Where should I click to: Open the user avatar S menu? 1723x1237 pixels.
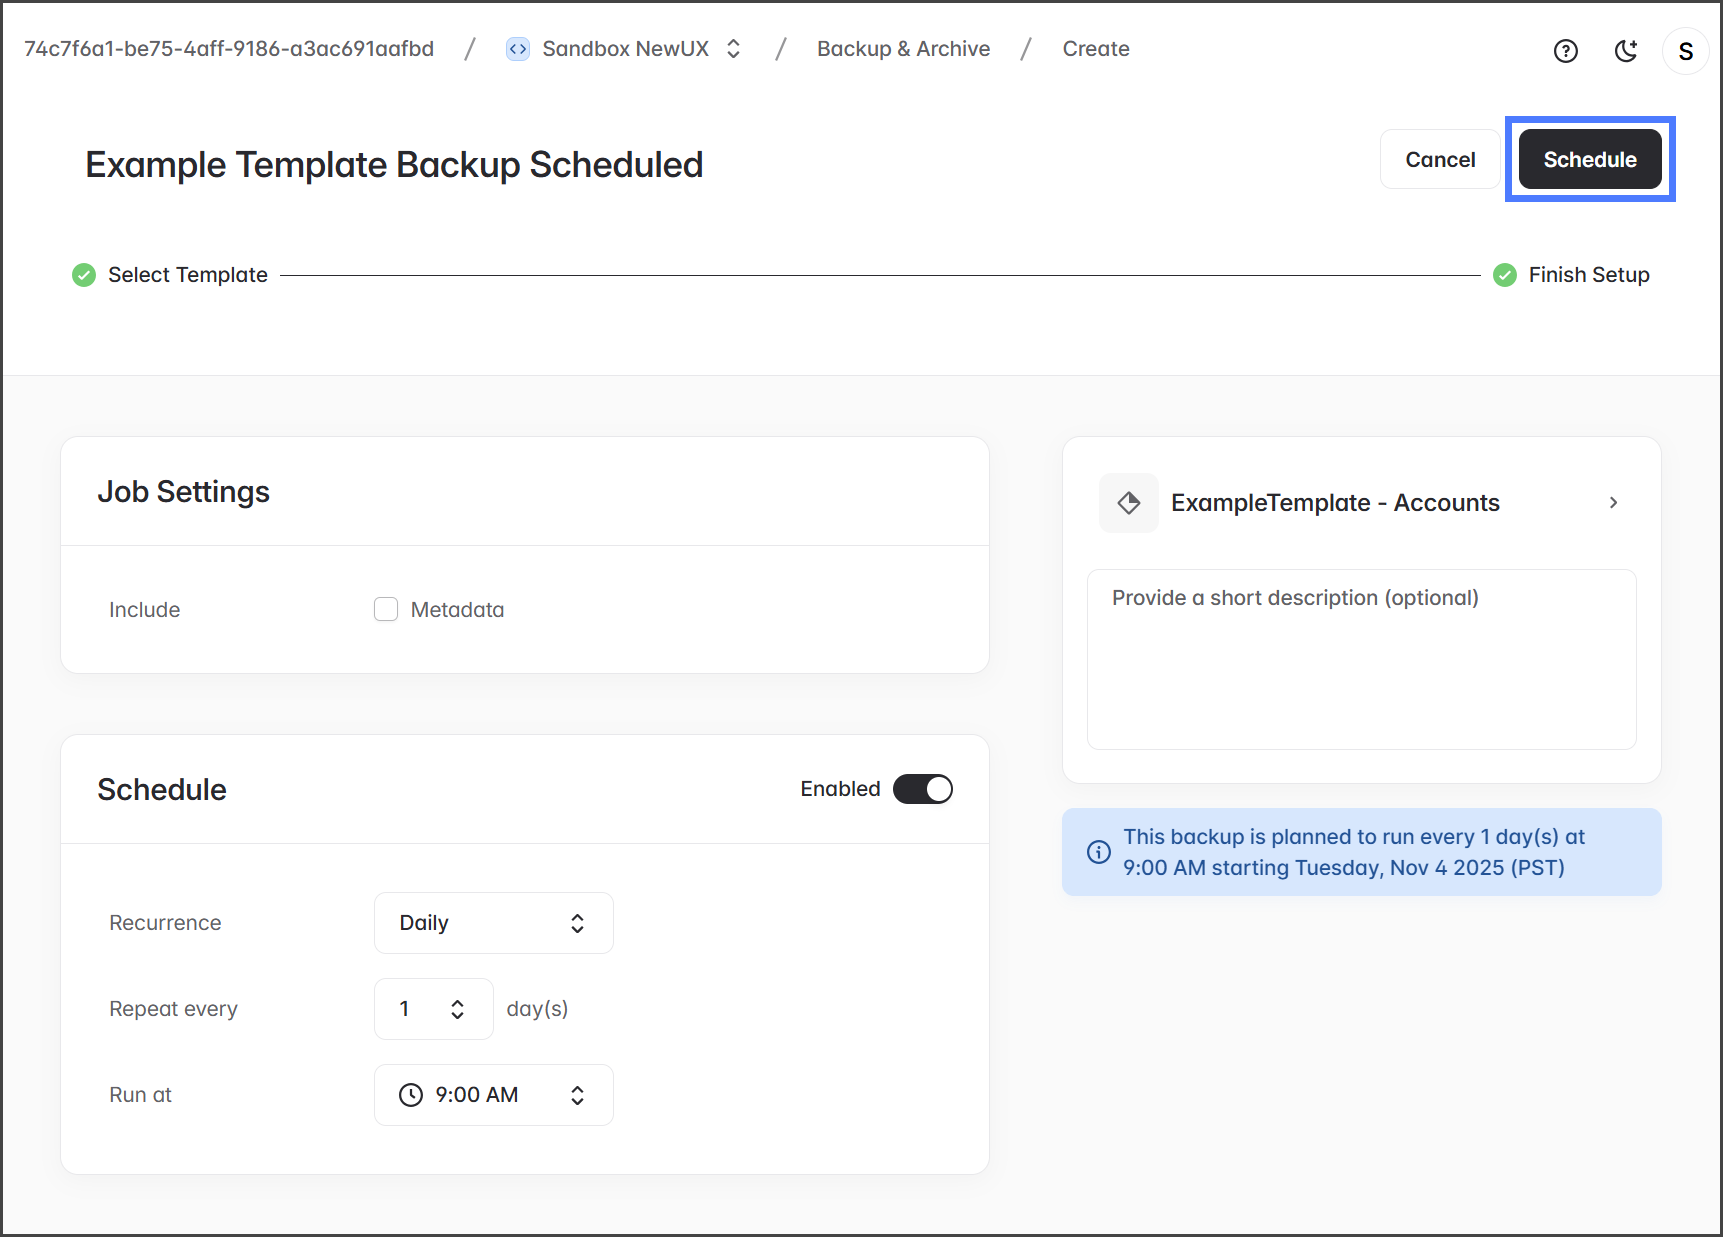tap(1685, 51)
